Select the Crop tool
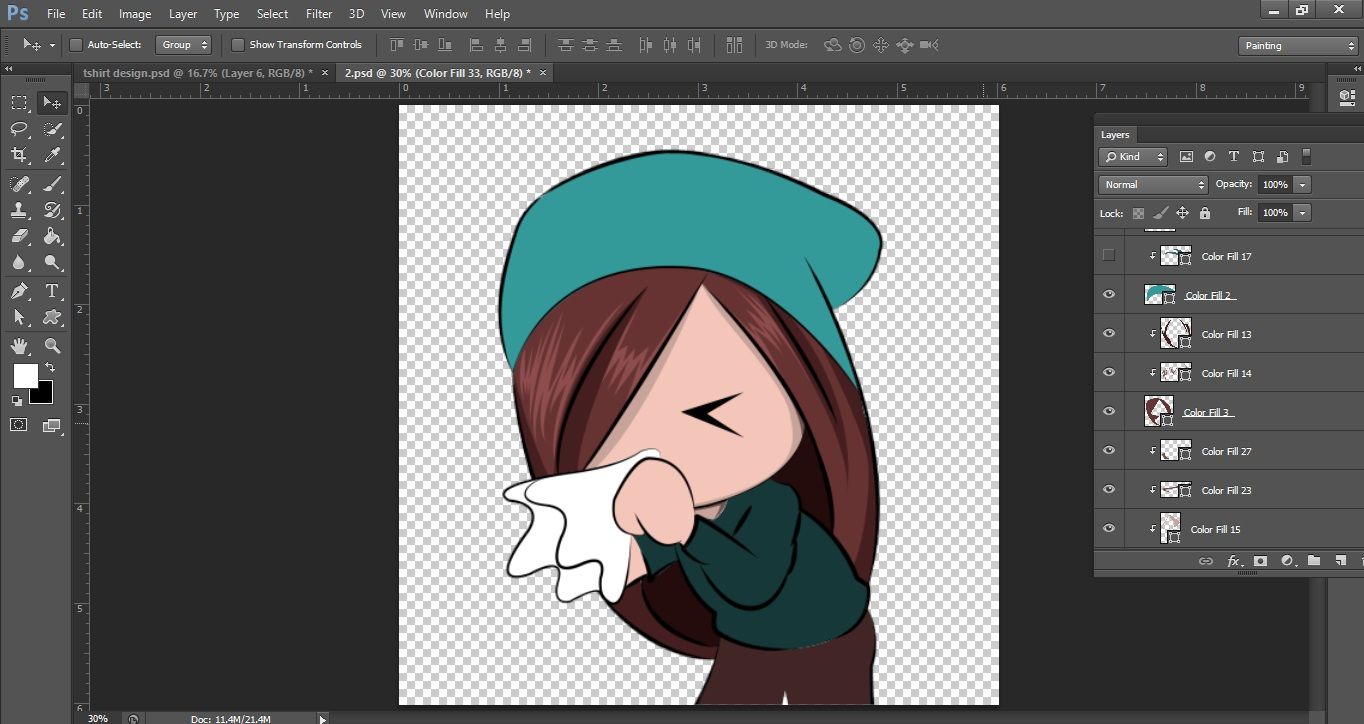This screenshot has height=724, width=1364. (x=19, y=155)
